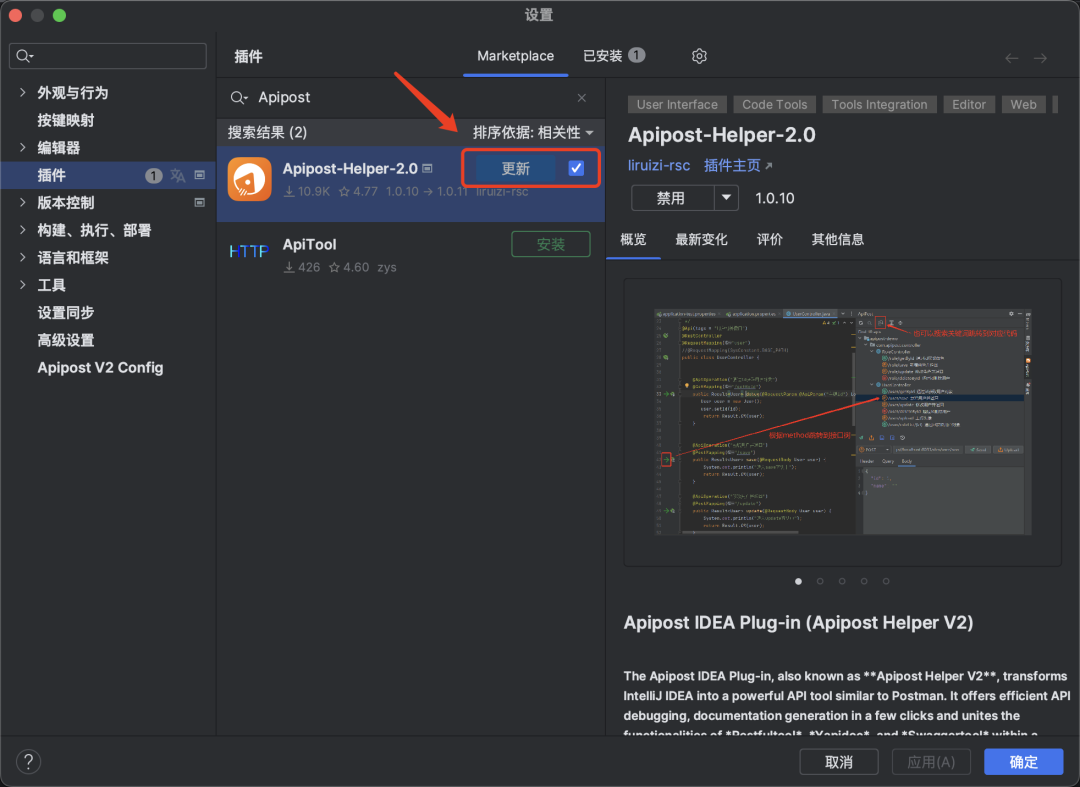Screen dimensions: 1080x787
Task: Click the User Interface tag
Action: [677, 105]
